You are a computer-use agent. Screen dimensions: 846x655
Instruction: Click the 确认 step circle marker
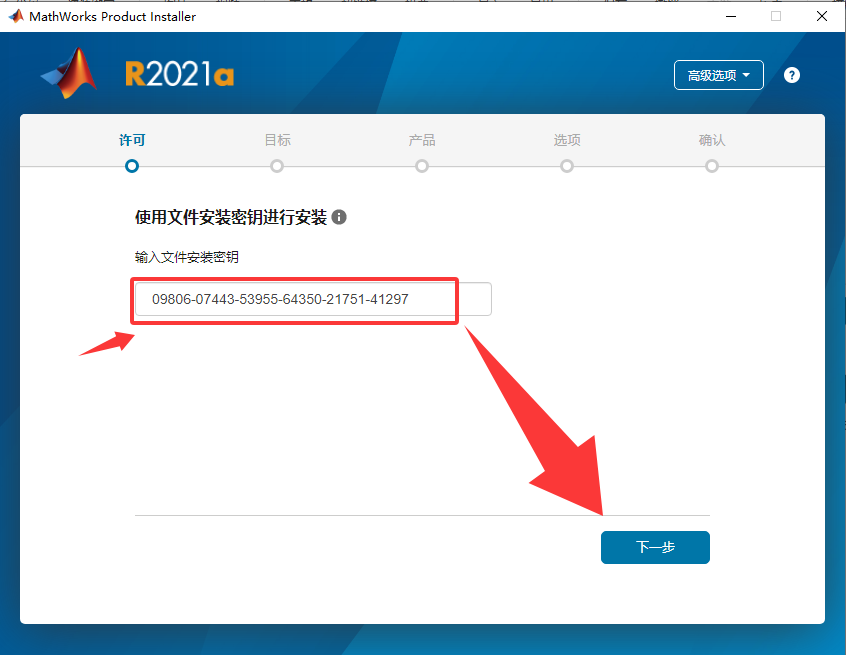tap(712, 166)
